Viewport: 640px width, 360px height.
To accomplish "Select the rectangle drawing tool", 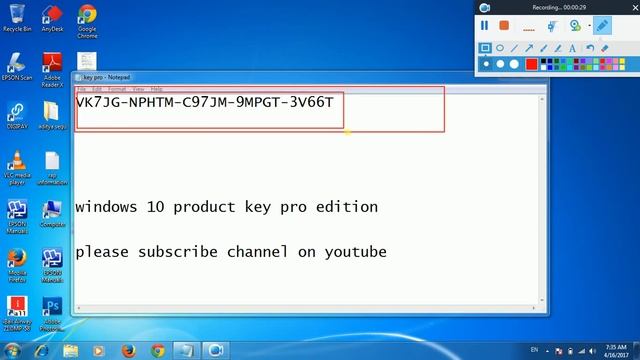I will tap(485, 48).
